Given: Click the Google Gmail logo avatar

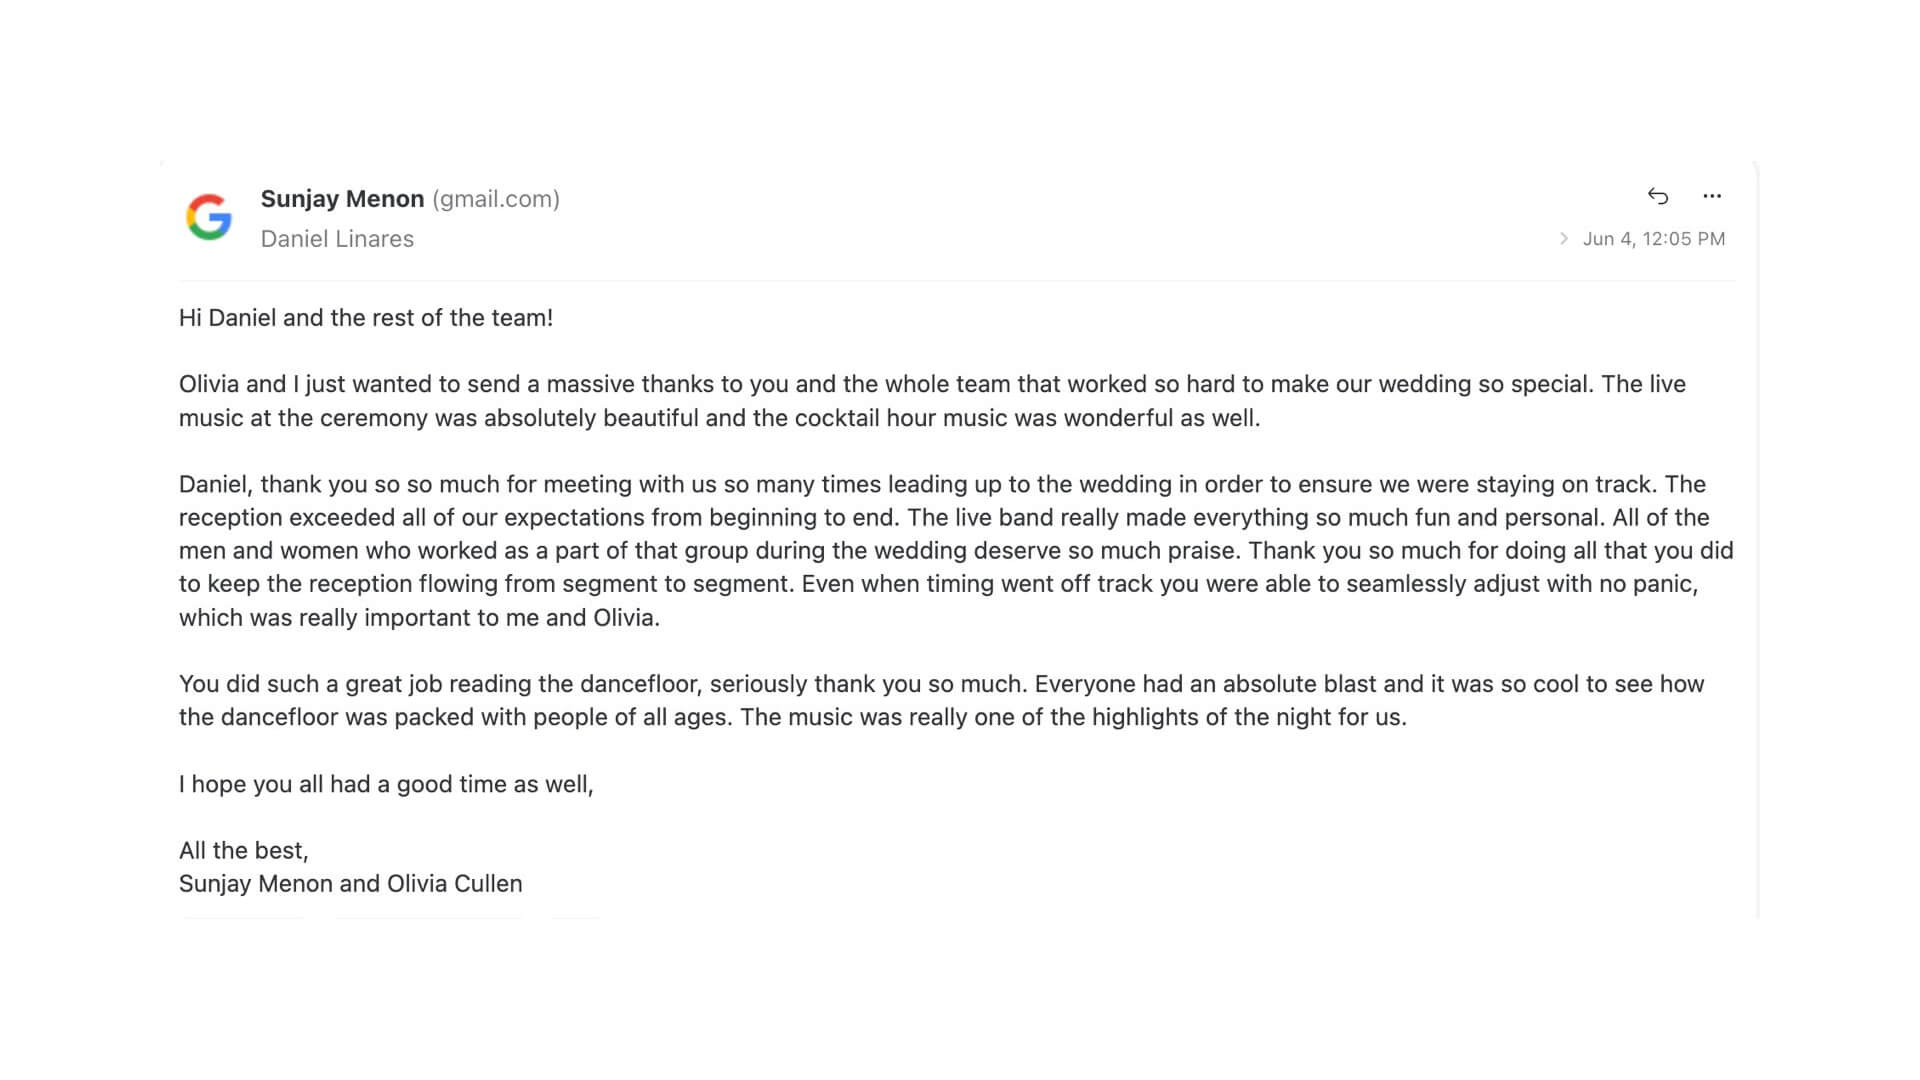Looking at the screenshot, I should (206, 216).
